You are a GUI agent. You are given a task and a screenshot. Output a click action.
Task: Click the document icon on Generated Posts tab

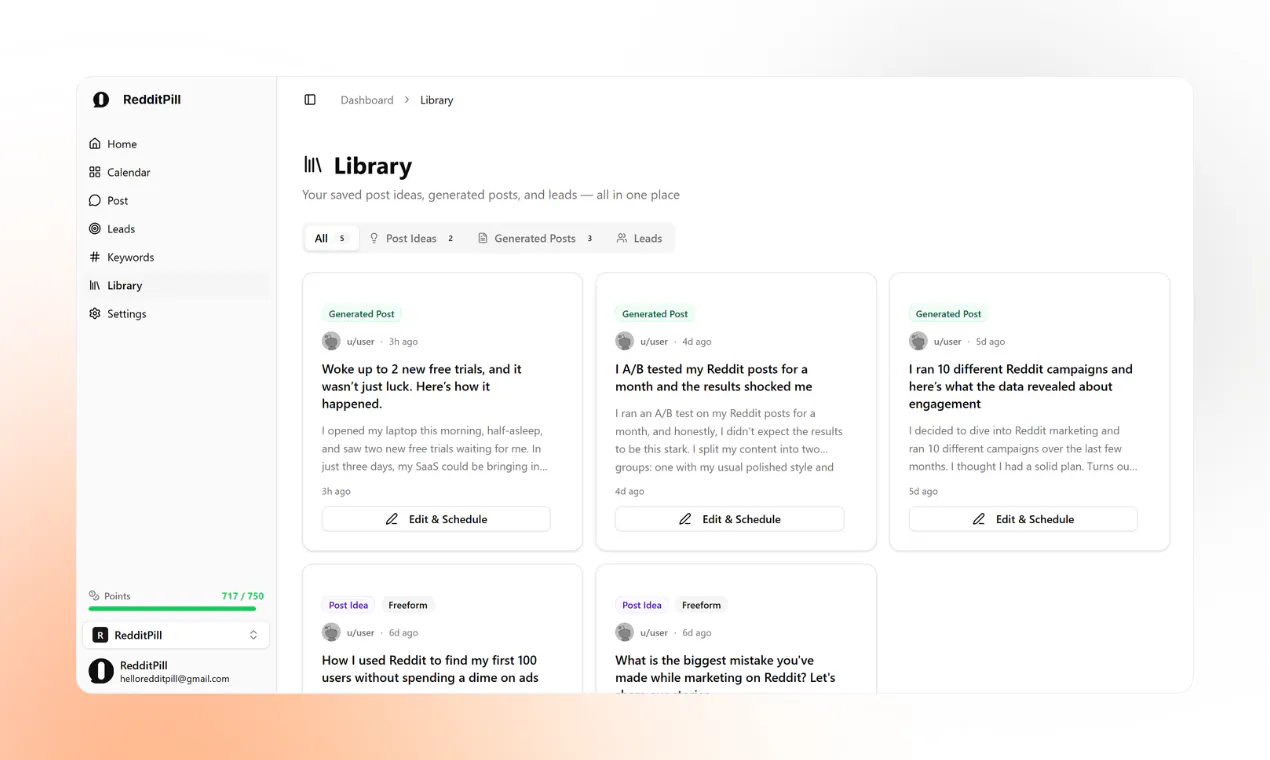pos(483,238)
